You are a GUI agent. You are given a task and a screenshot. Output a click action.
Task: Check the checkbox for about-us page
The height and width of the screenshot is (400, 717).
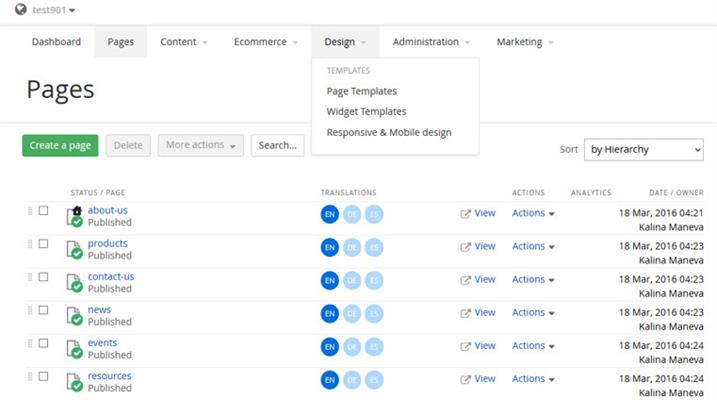tap(43, 211)
